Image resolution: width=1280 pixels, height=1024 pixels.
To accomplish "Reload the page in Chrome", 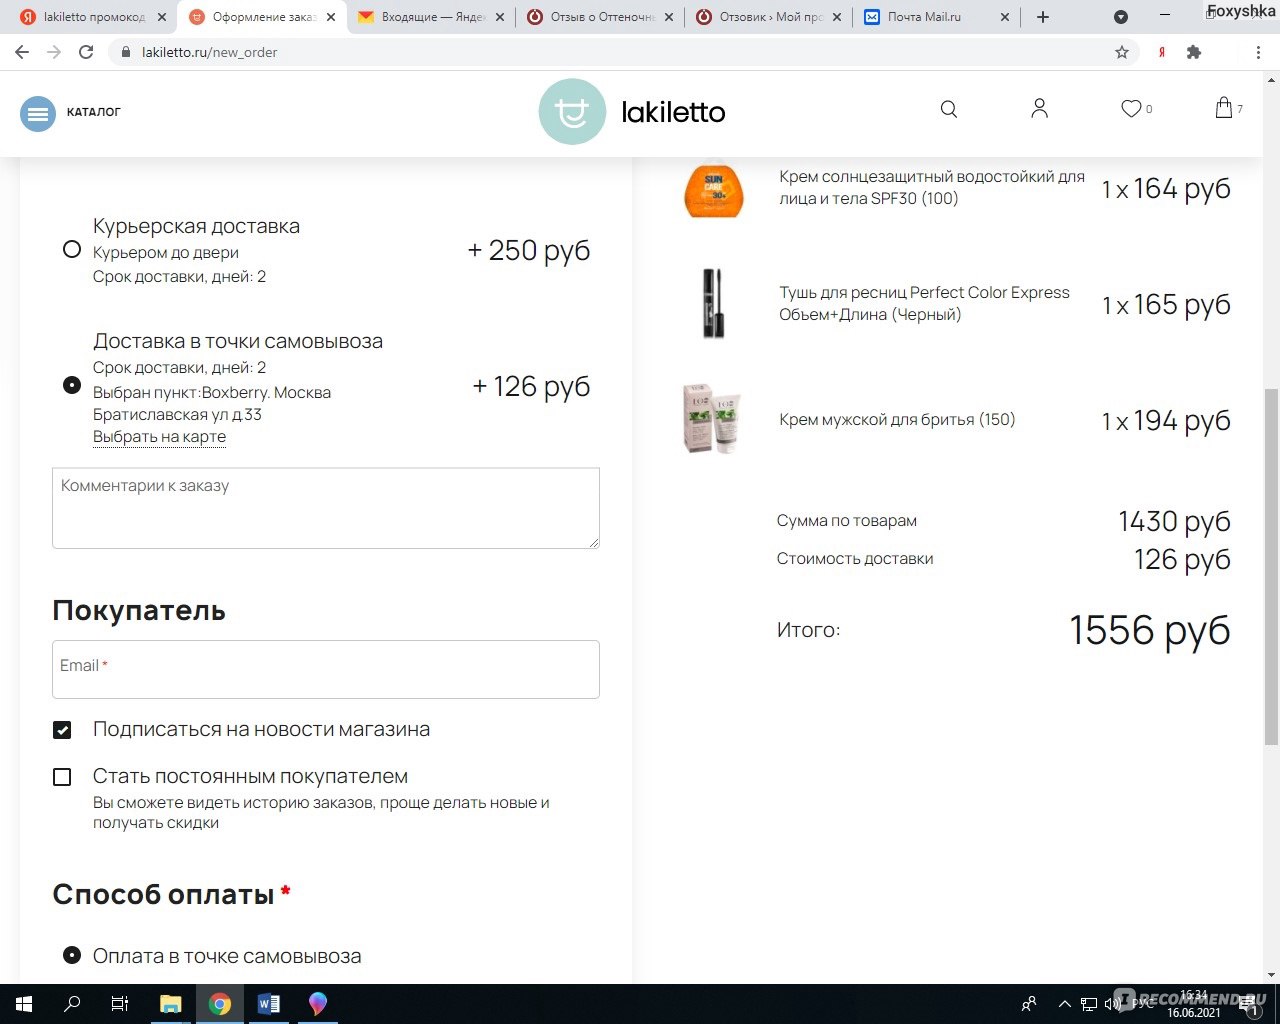I will click(86, 52).
